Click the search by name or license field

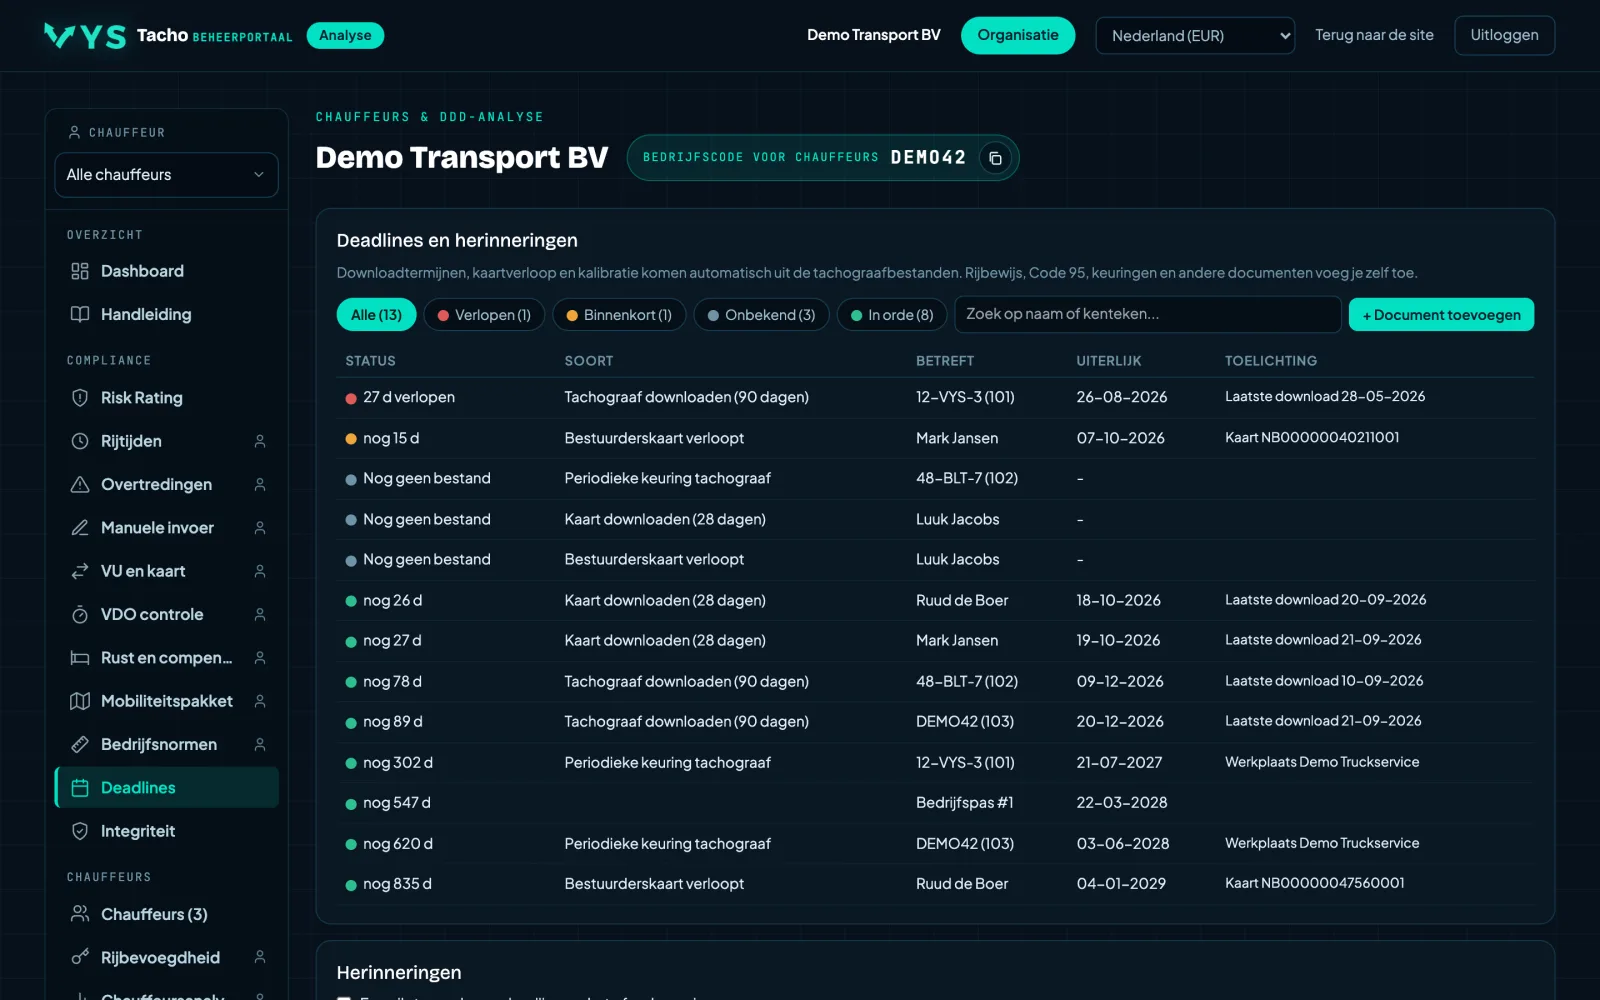pos(1147,314)
